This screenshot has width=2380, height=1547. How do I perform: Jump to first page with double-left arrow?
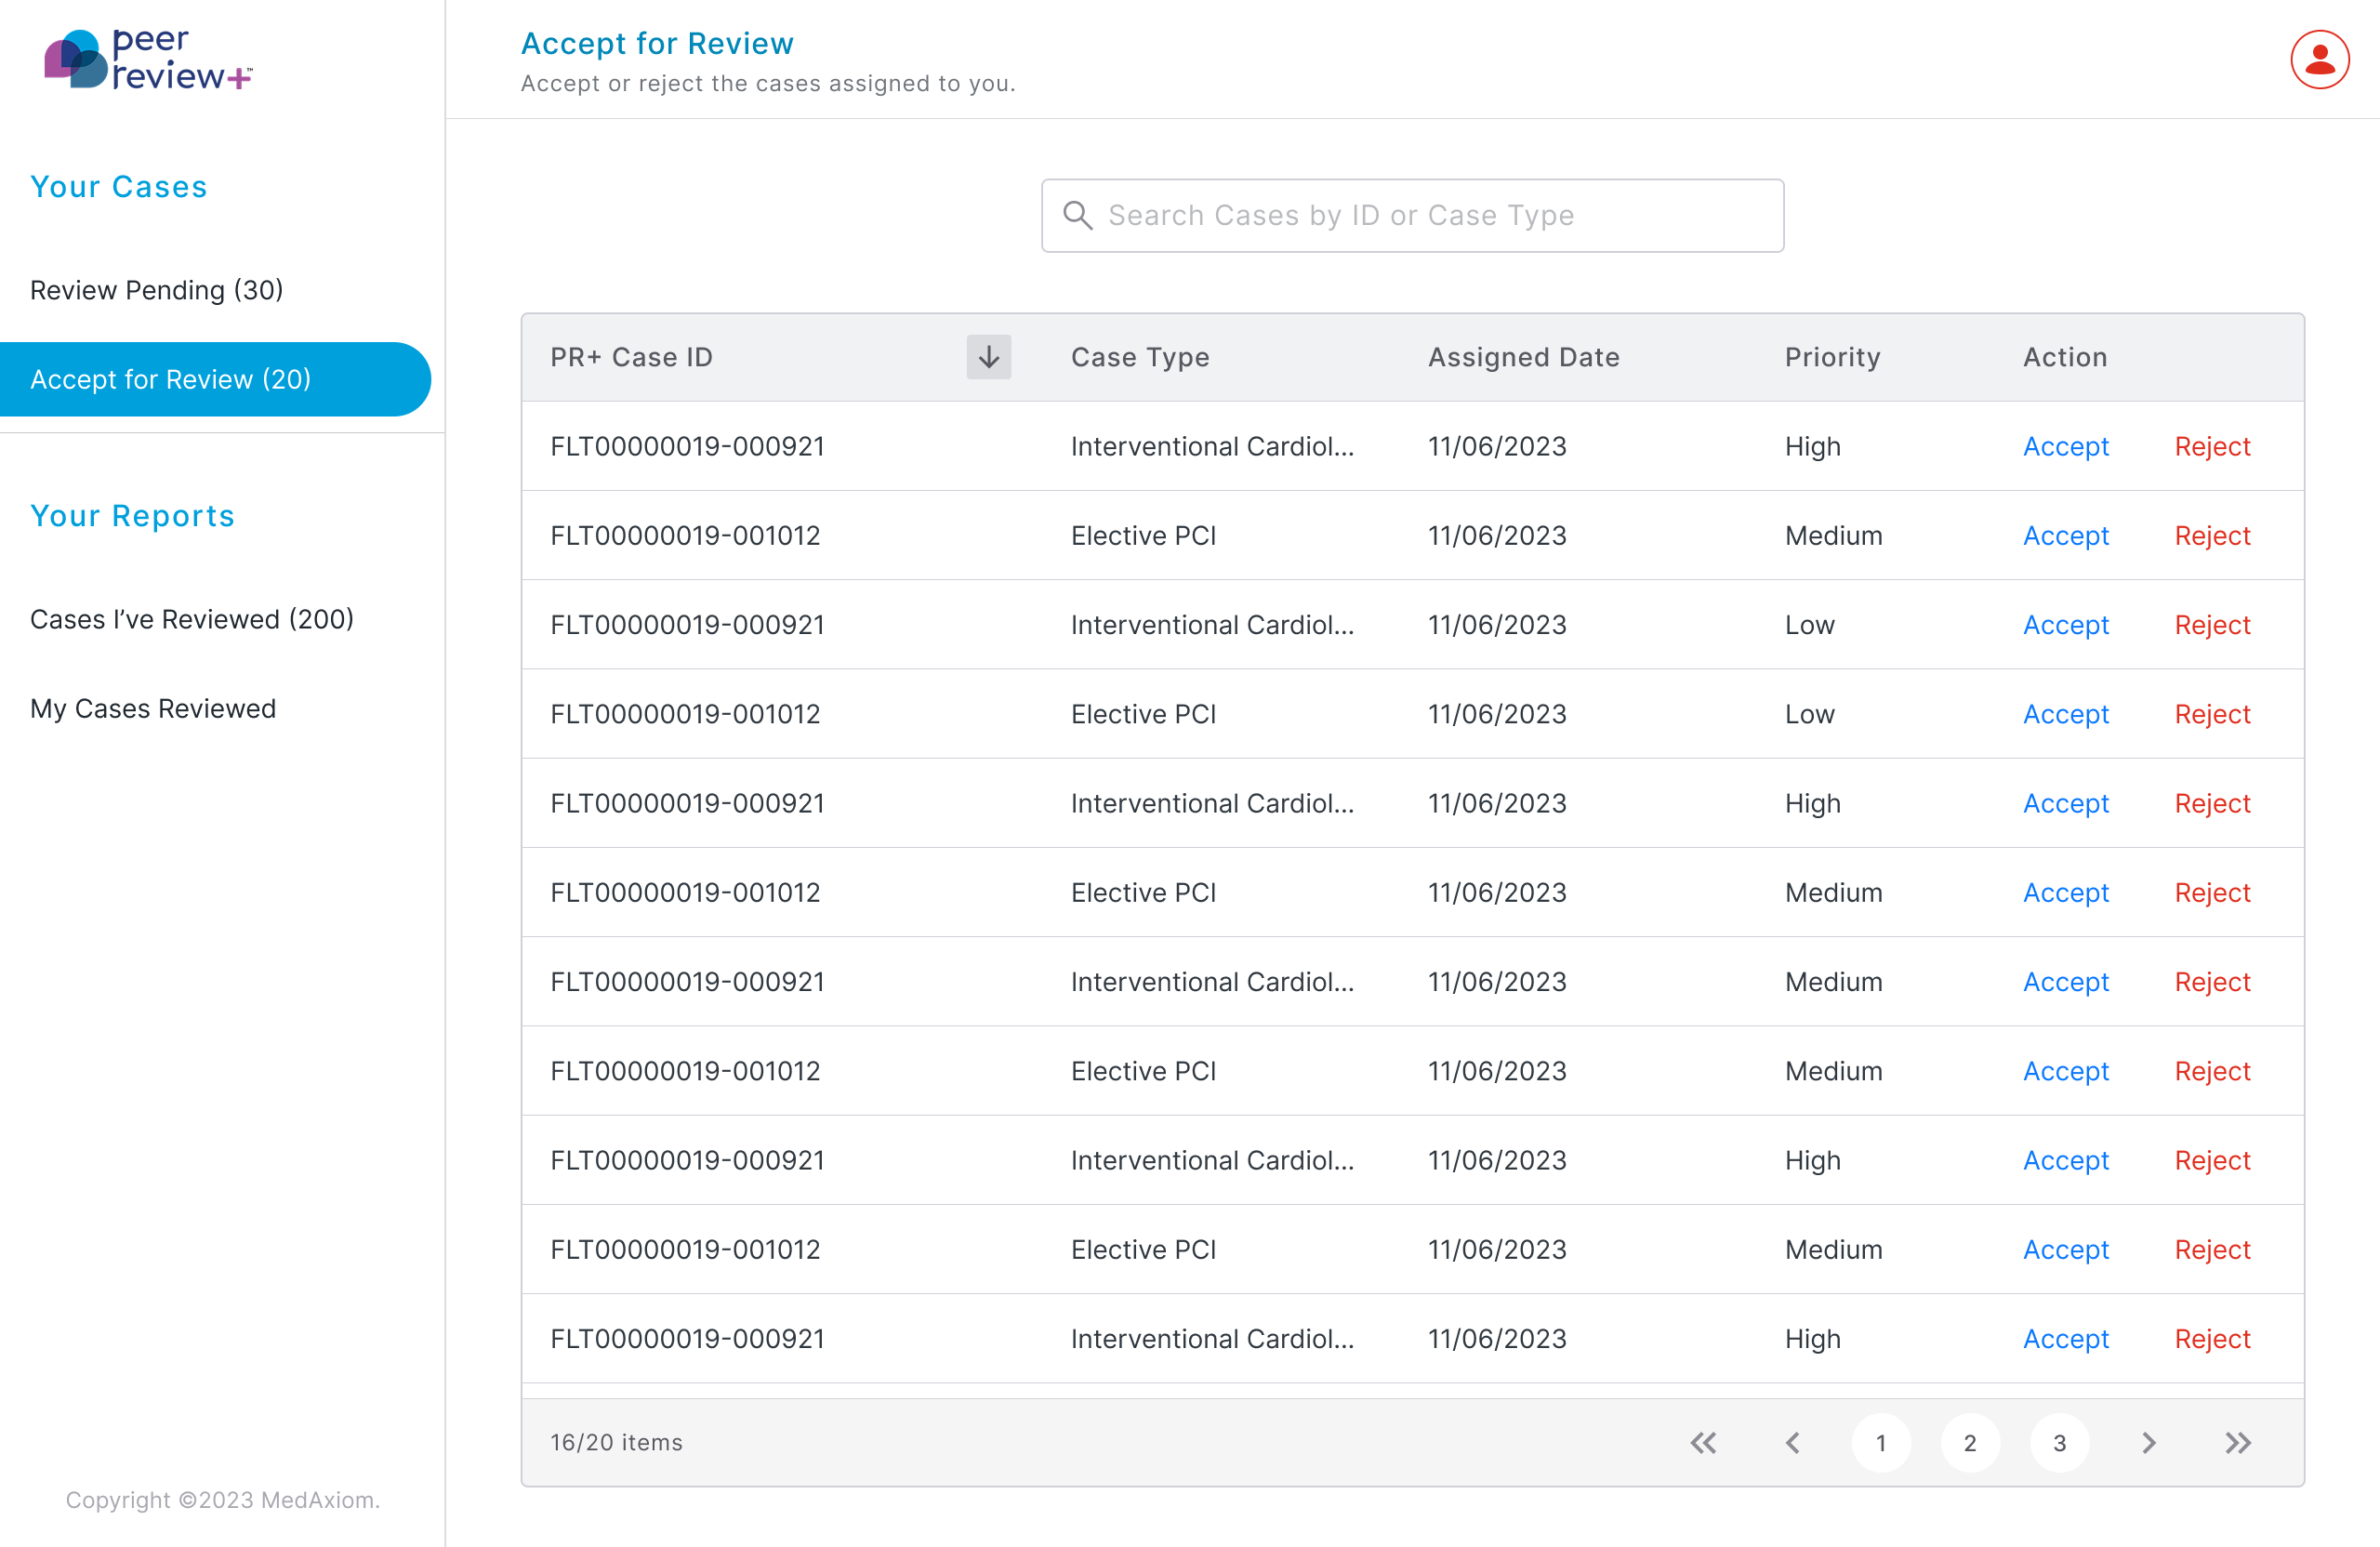(1703, 1442)
